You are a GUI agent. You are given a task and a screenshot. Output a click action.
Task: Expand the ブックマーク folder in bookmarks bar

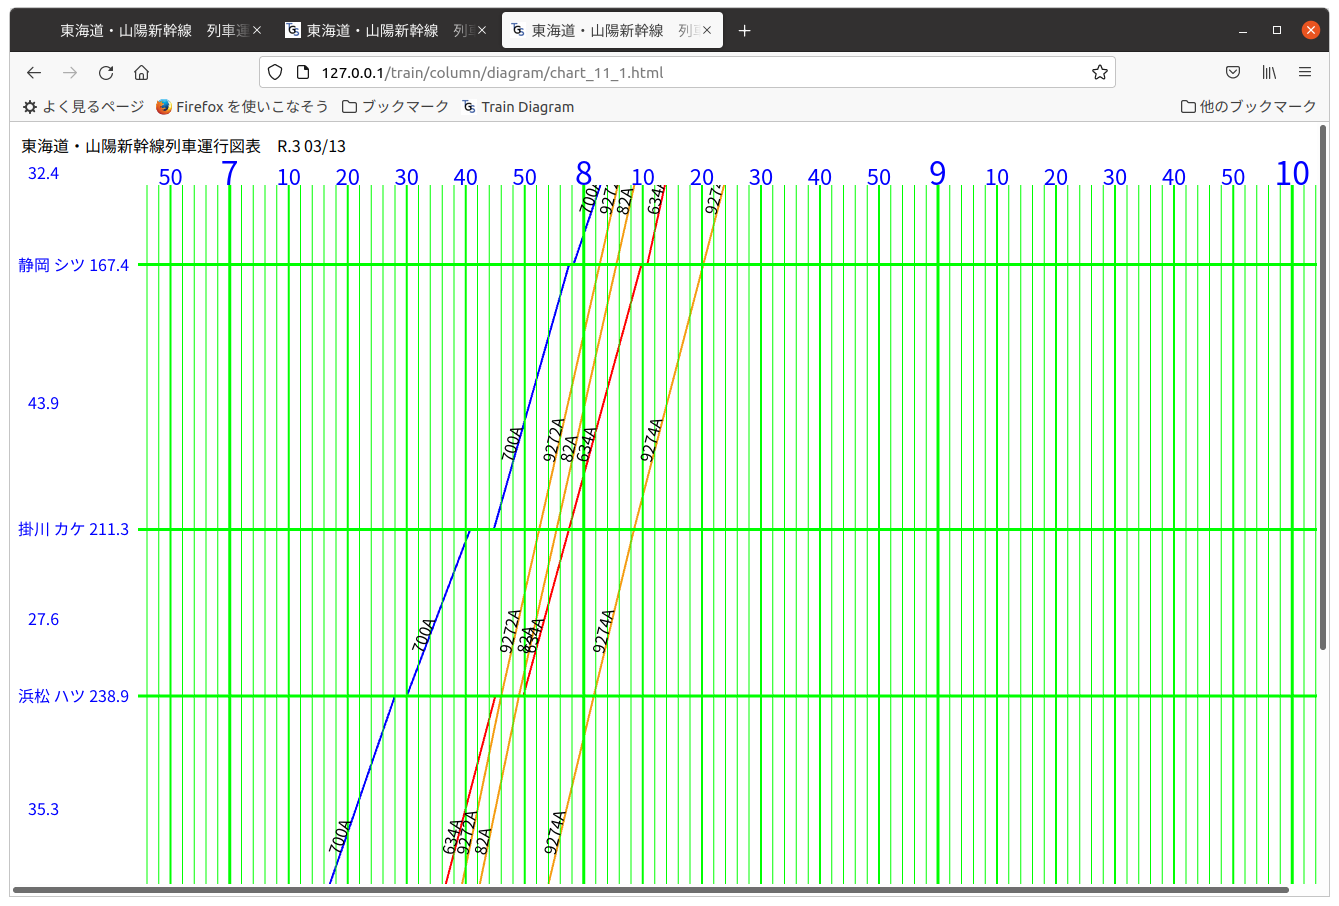395,107
